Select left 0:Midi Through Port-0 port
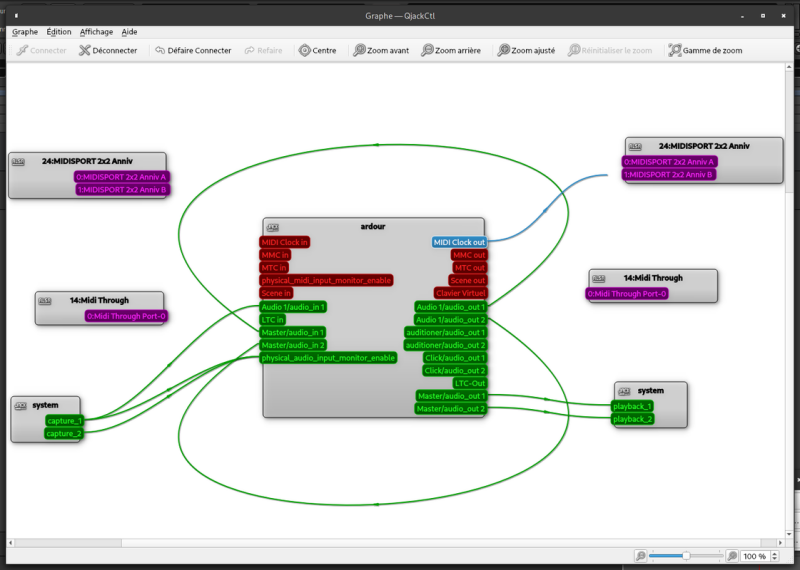Screen dimensions: 800x570 pyautogui.click(x=126, y=316)
